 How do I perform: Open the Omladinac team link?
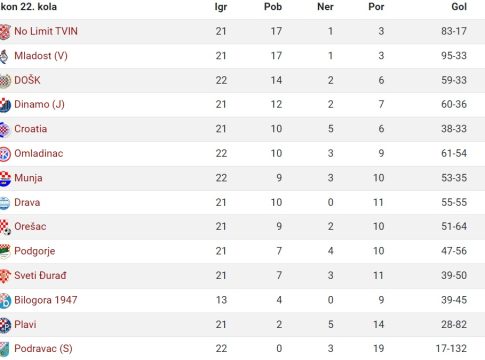tap(39, 153)
